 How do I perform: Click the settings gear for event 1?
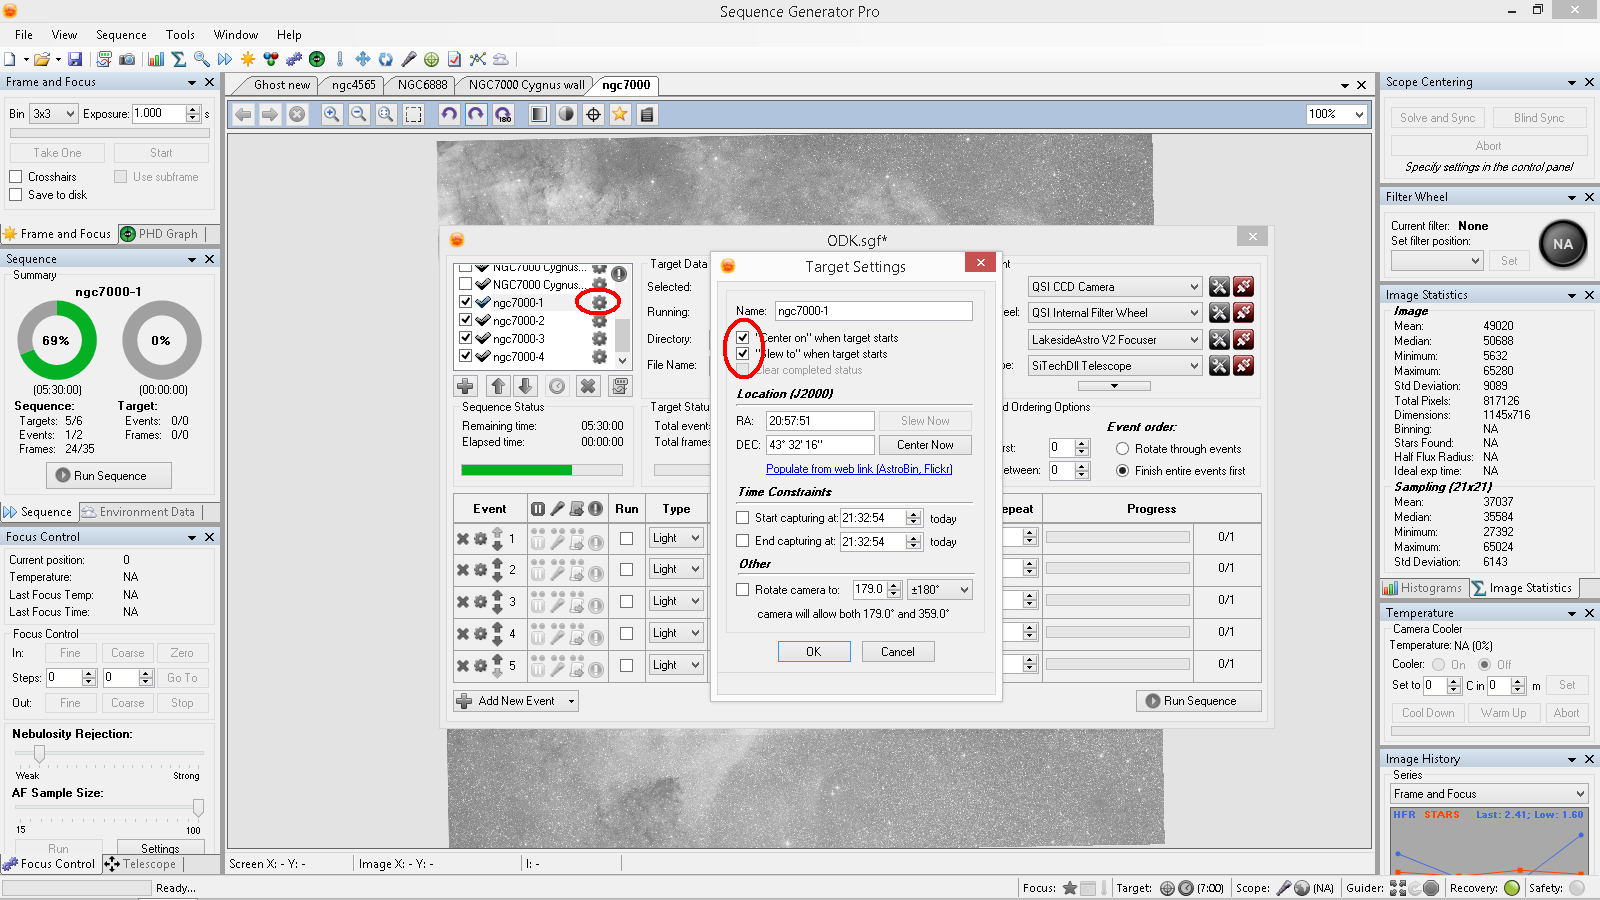[x=481, y=538]
